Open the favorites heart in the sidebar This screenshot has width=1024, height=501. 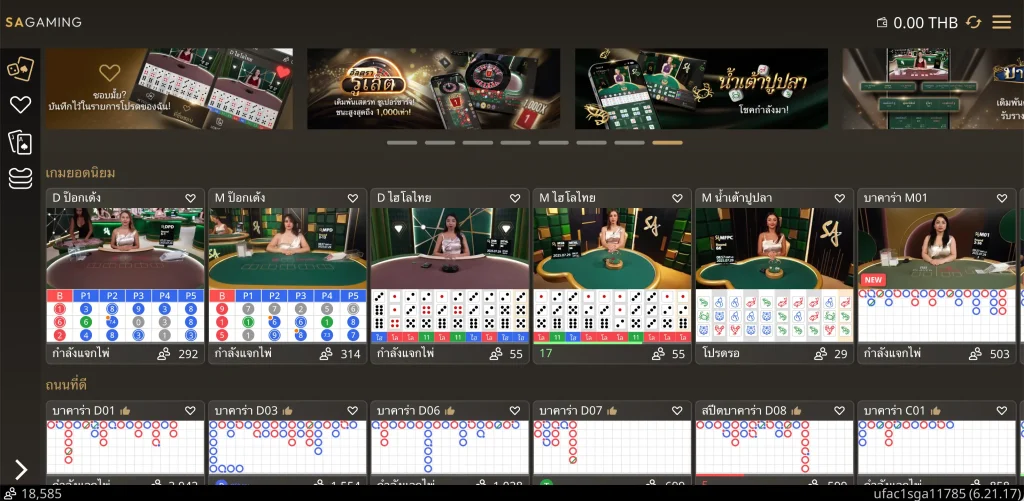(x=20, y=105)
